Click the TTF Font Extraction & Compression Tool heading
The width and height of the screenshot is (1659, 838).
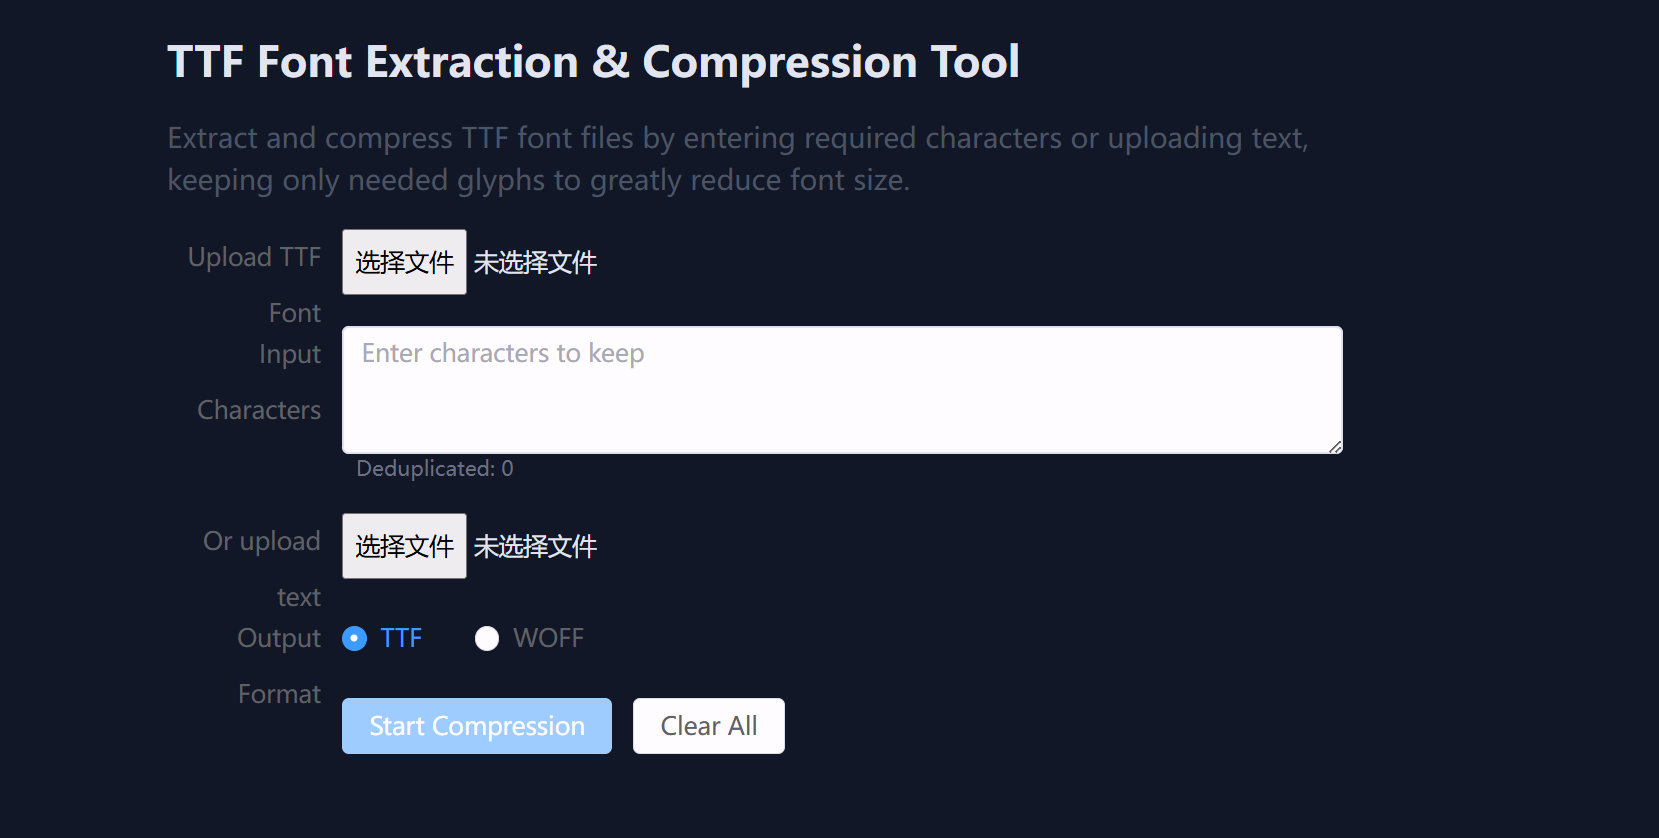pyautogui.click(x=593, y=62)
